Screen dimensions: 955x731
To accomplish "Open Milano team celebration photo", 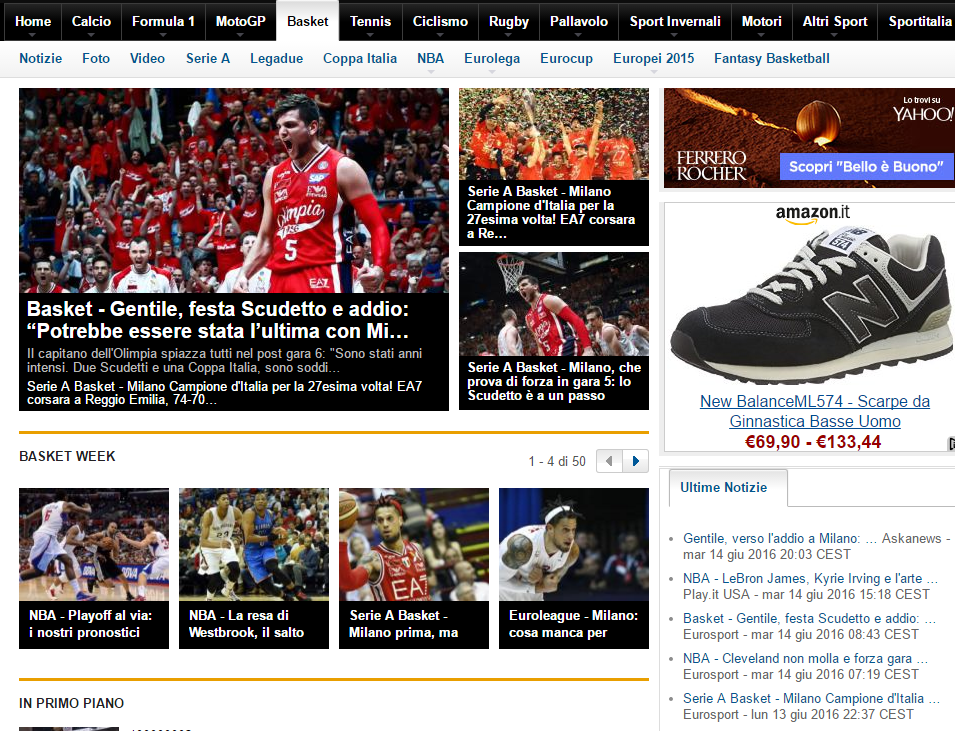I will 554,134.
